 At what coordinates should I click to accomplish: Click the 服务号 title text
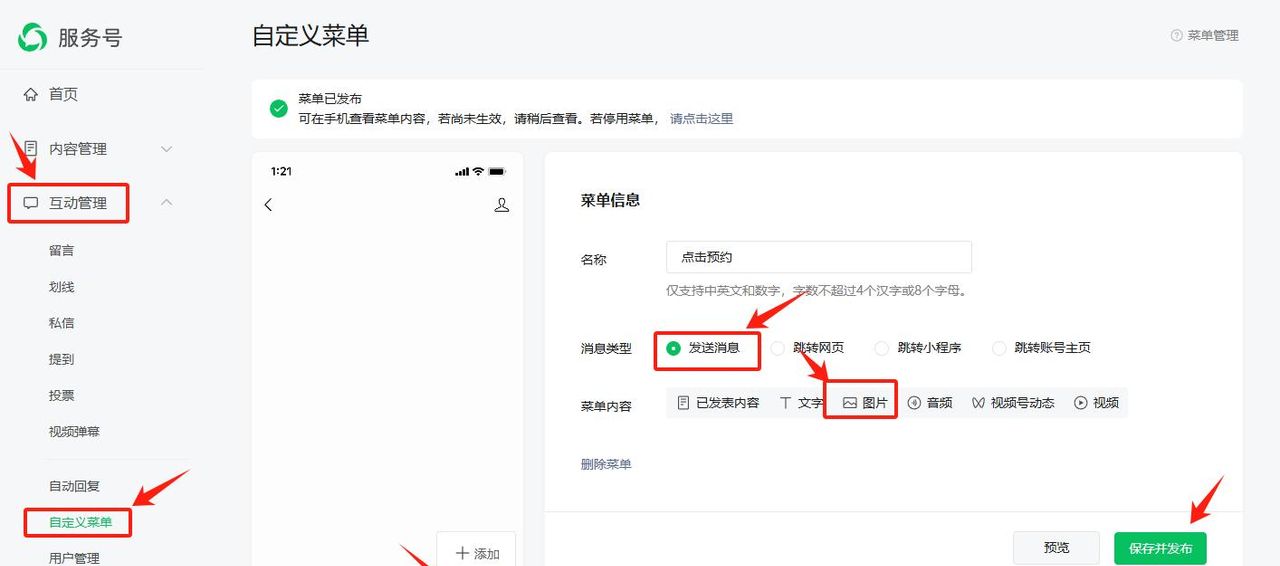coord(90,38)
